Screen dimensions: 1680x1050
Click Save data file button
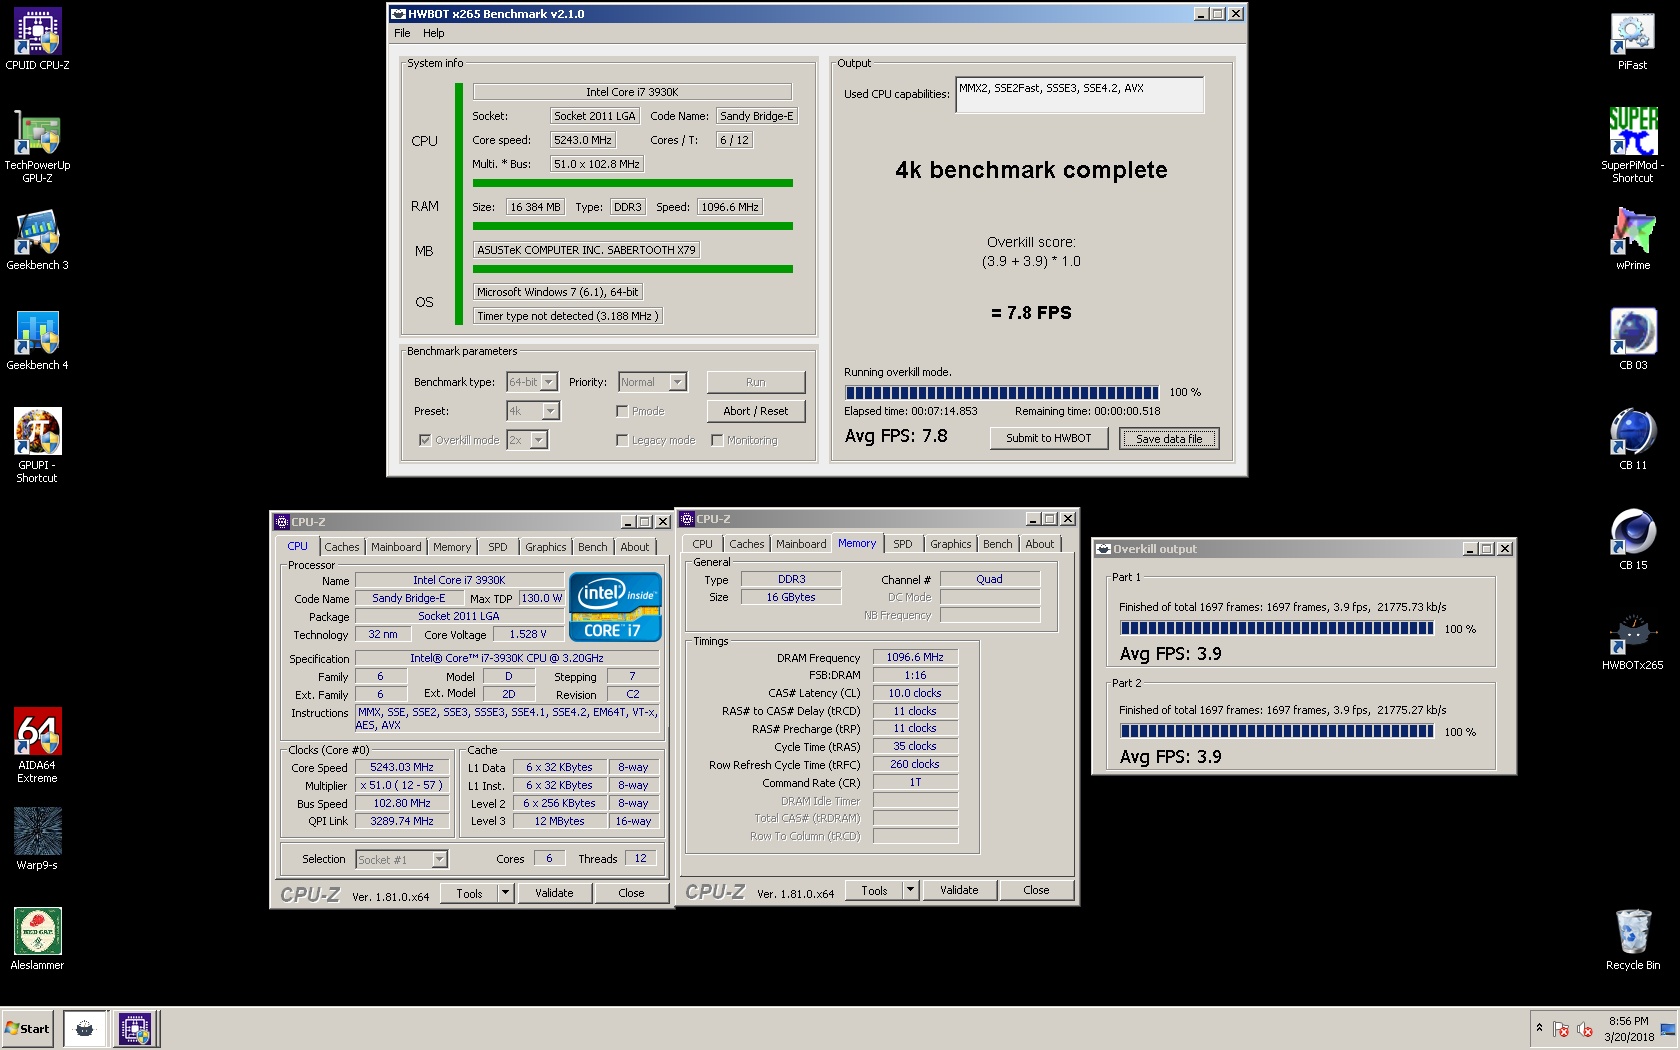1169,438
